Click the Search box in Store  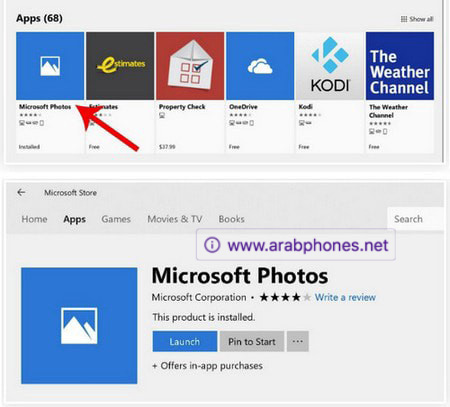coord(415,219)
